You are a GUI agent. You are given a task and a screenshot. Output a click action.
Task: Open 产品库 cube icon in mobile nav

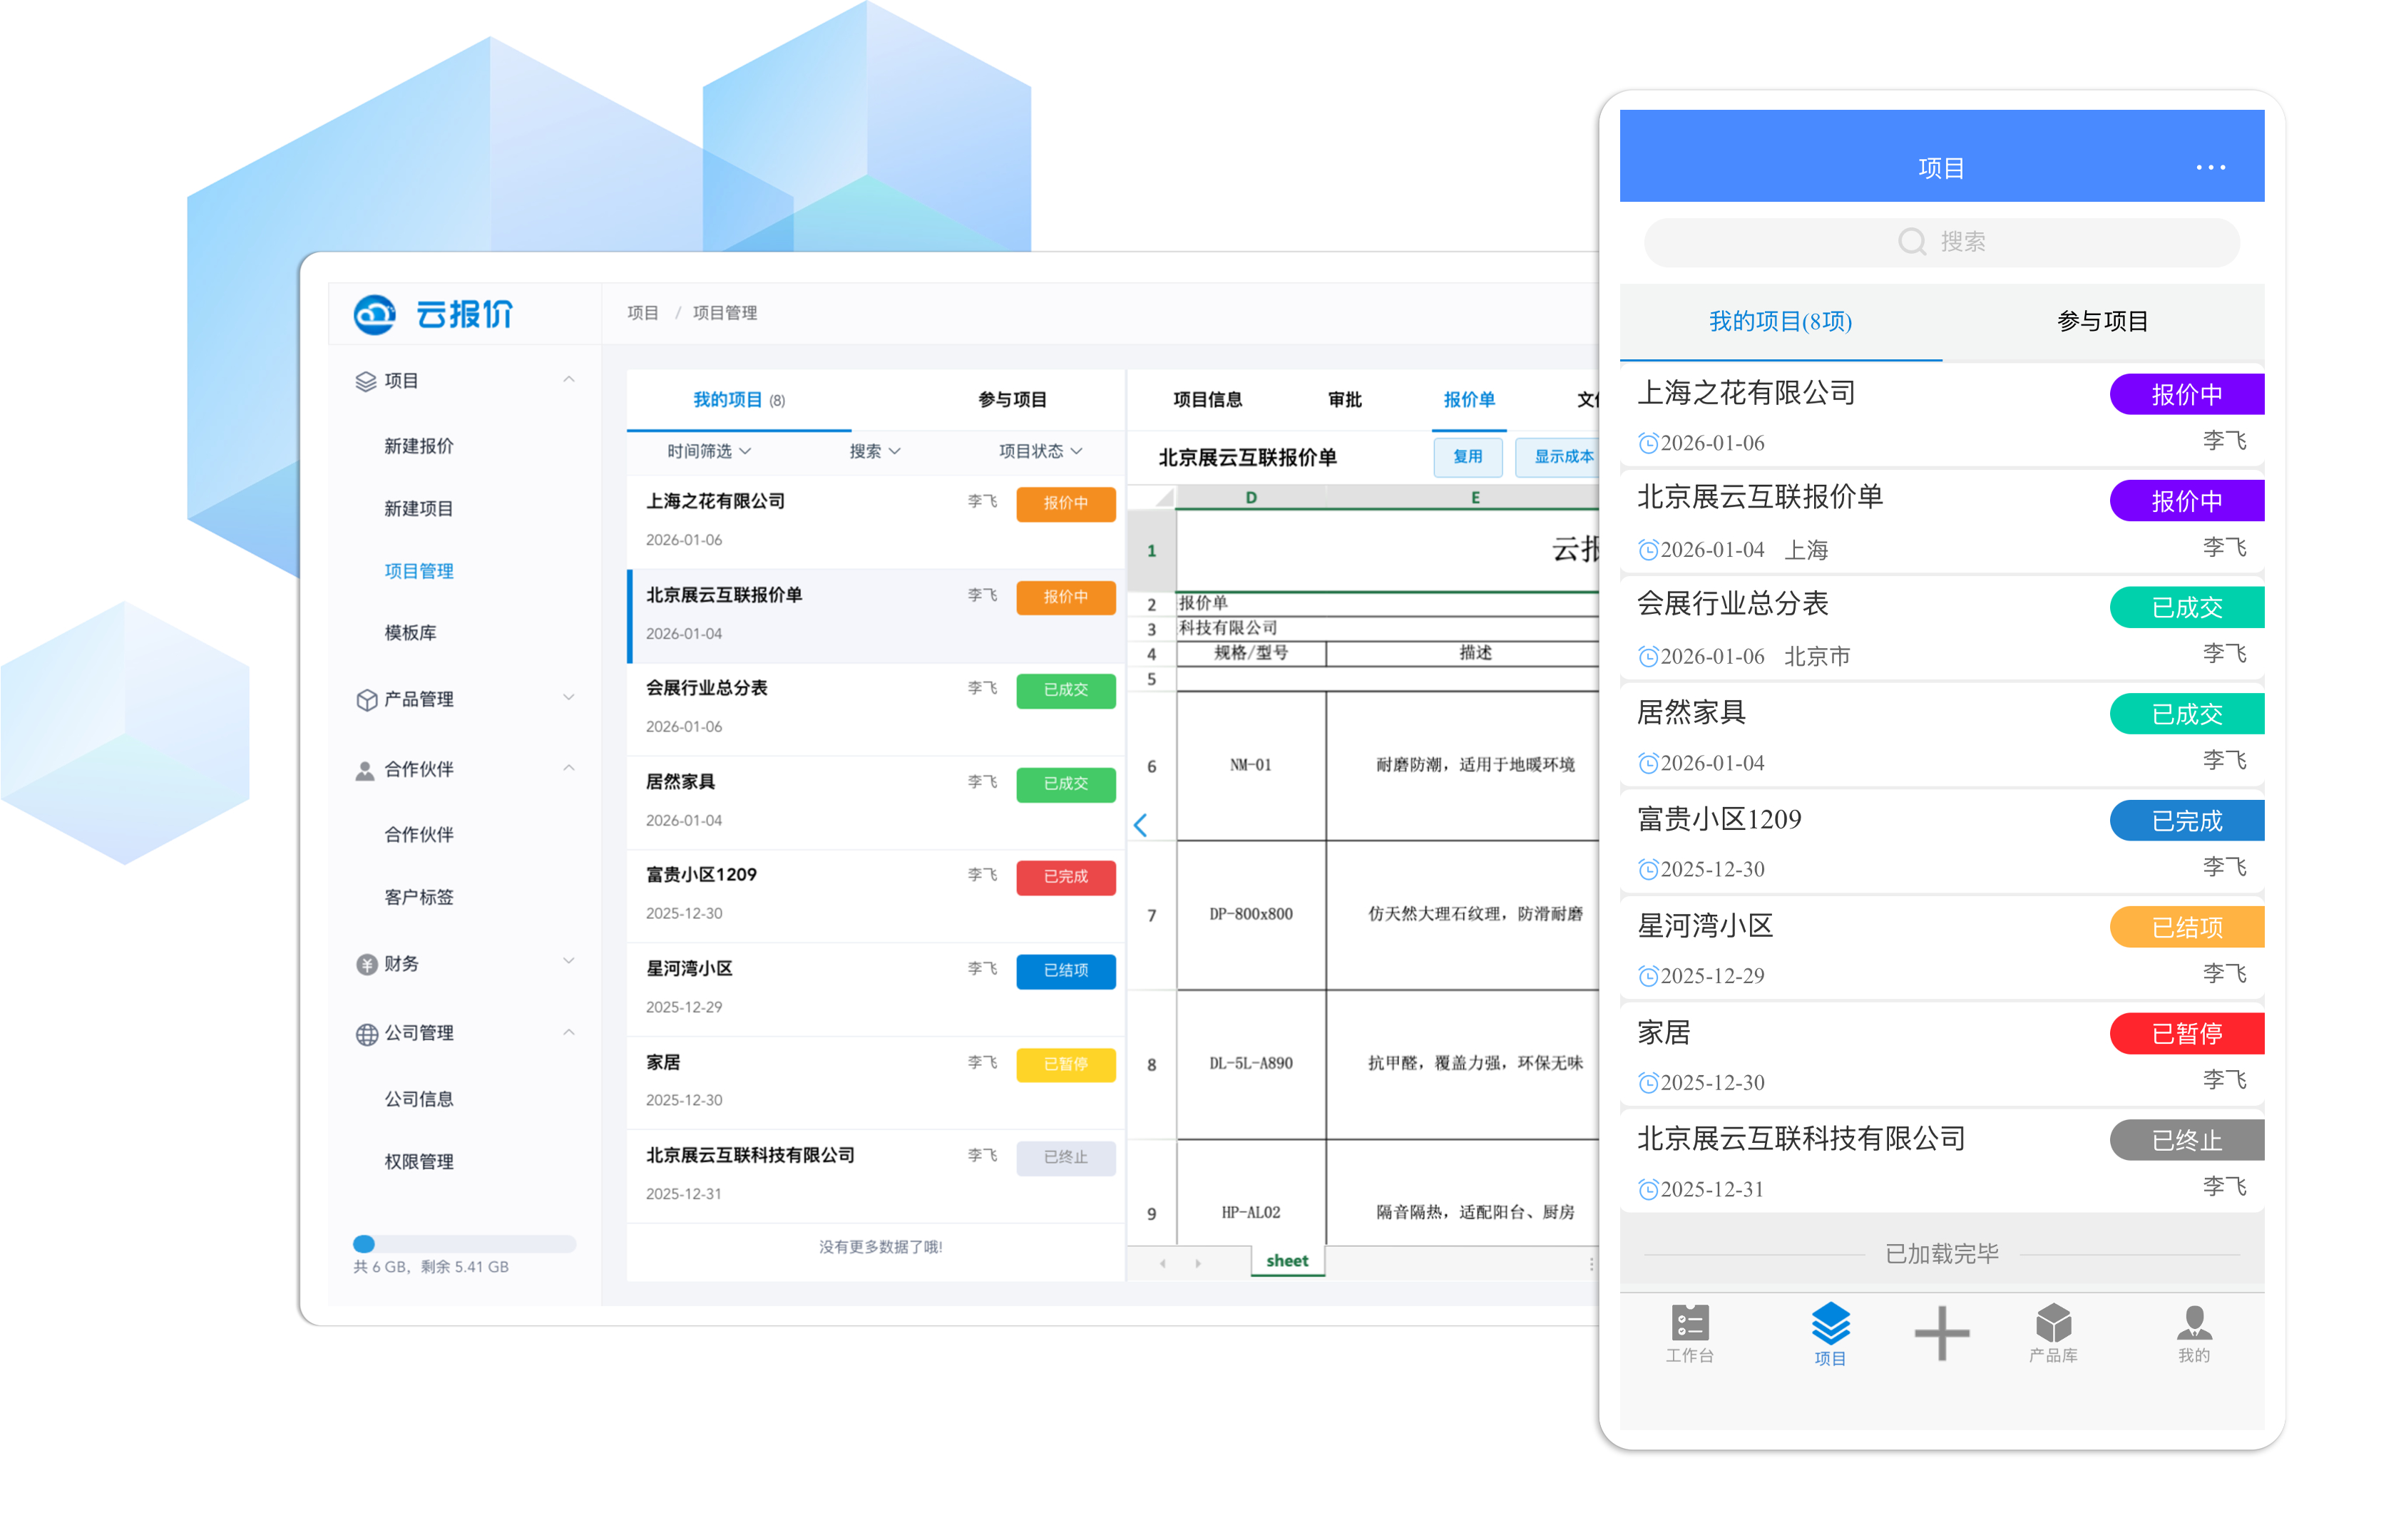[x=2052, y=1322]
